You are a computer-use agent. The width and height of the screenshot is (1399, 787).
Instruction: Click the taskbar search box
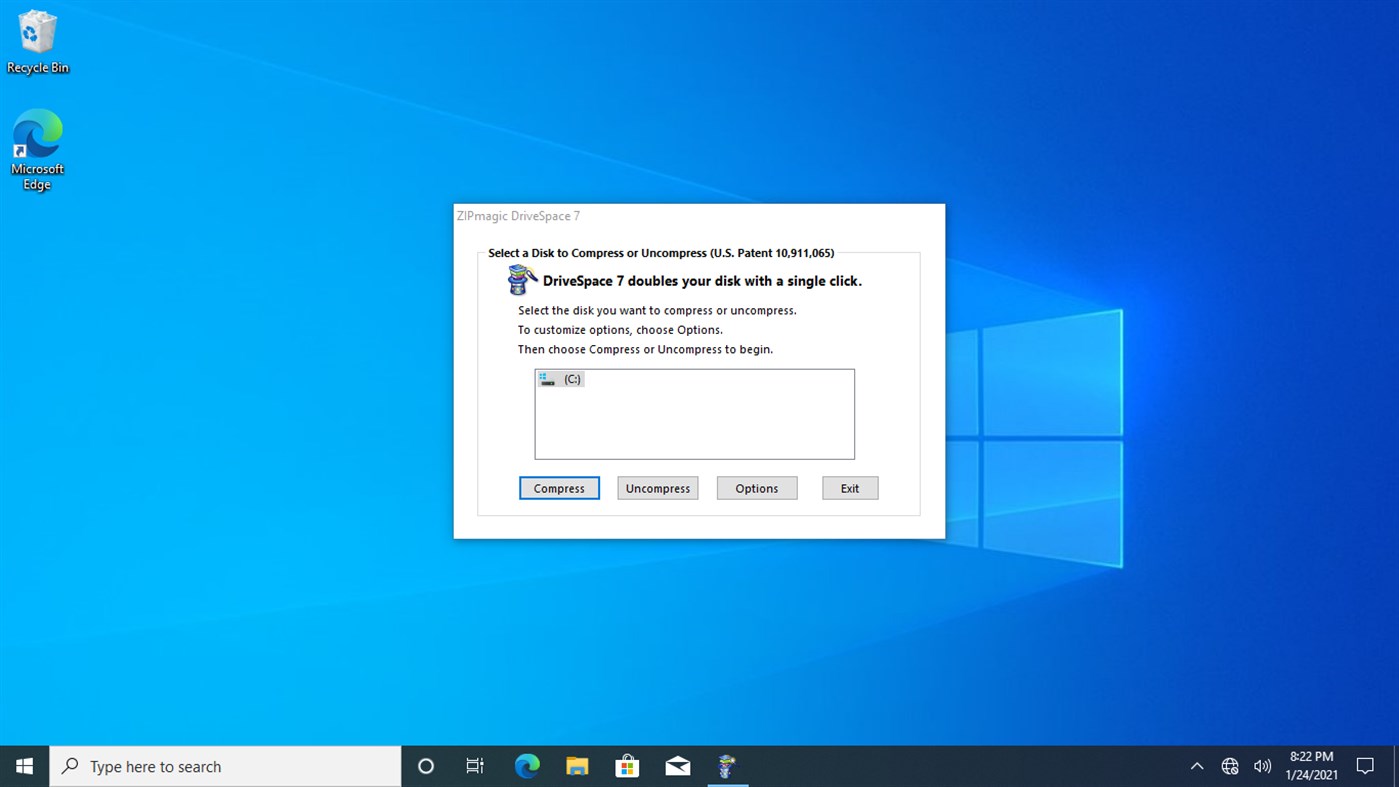pos(225,766)
